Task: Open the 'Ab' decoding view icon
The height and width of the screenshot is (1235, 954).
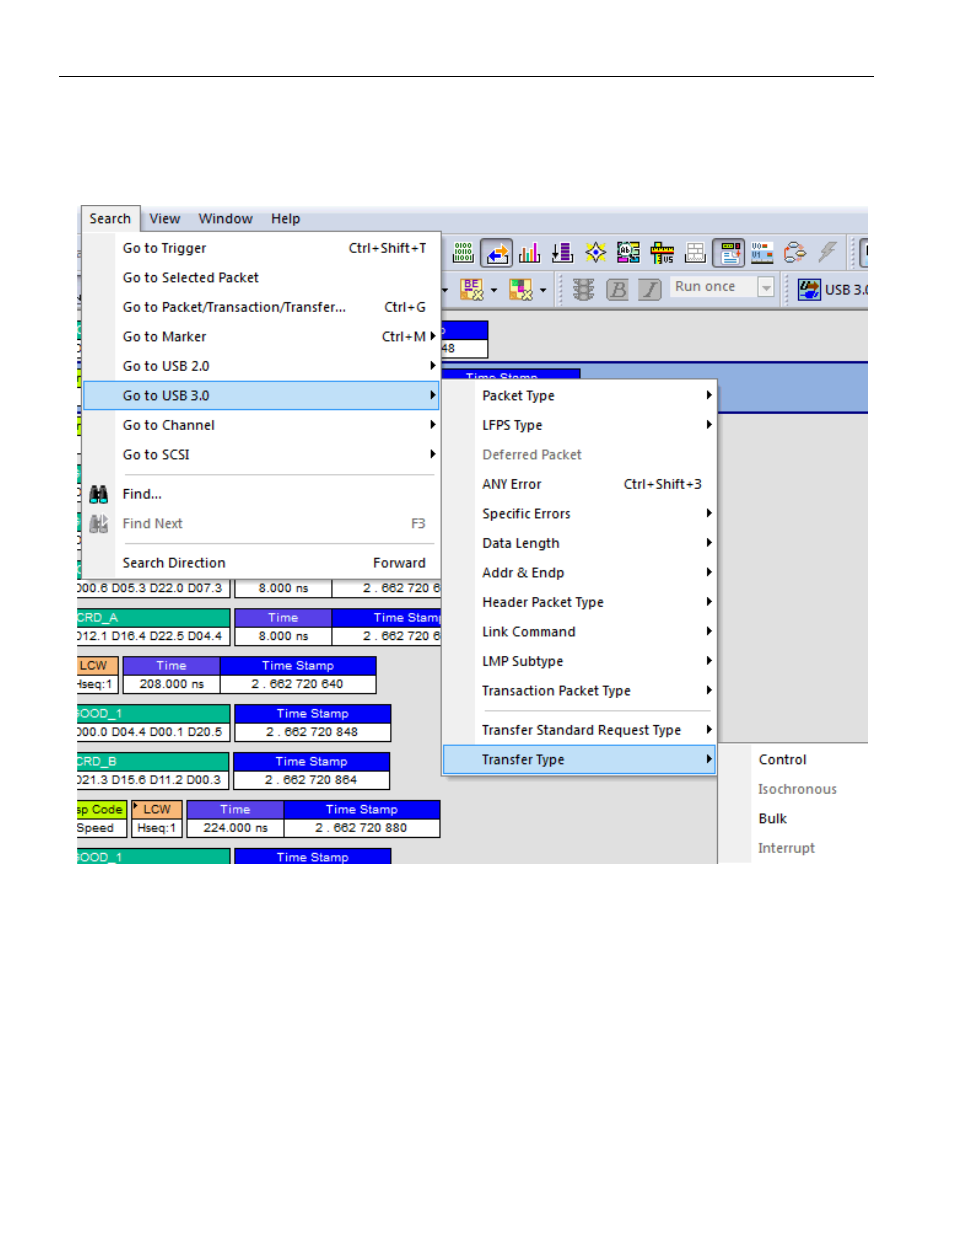Action: click(628, 252)
